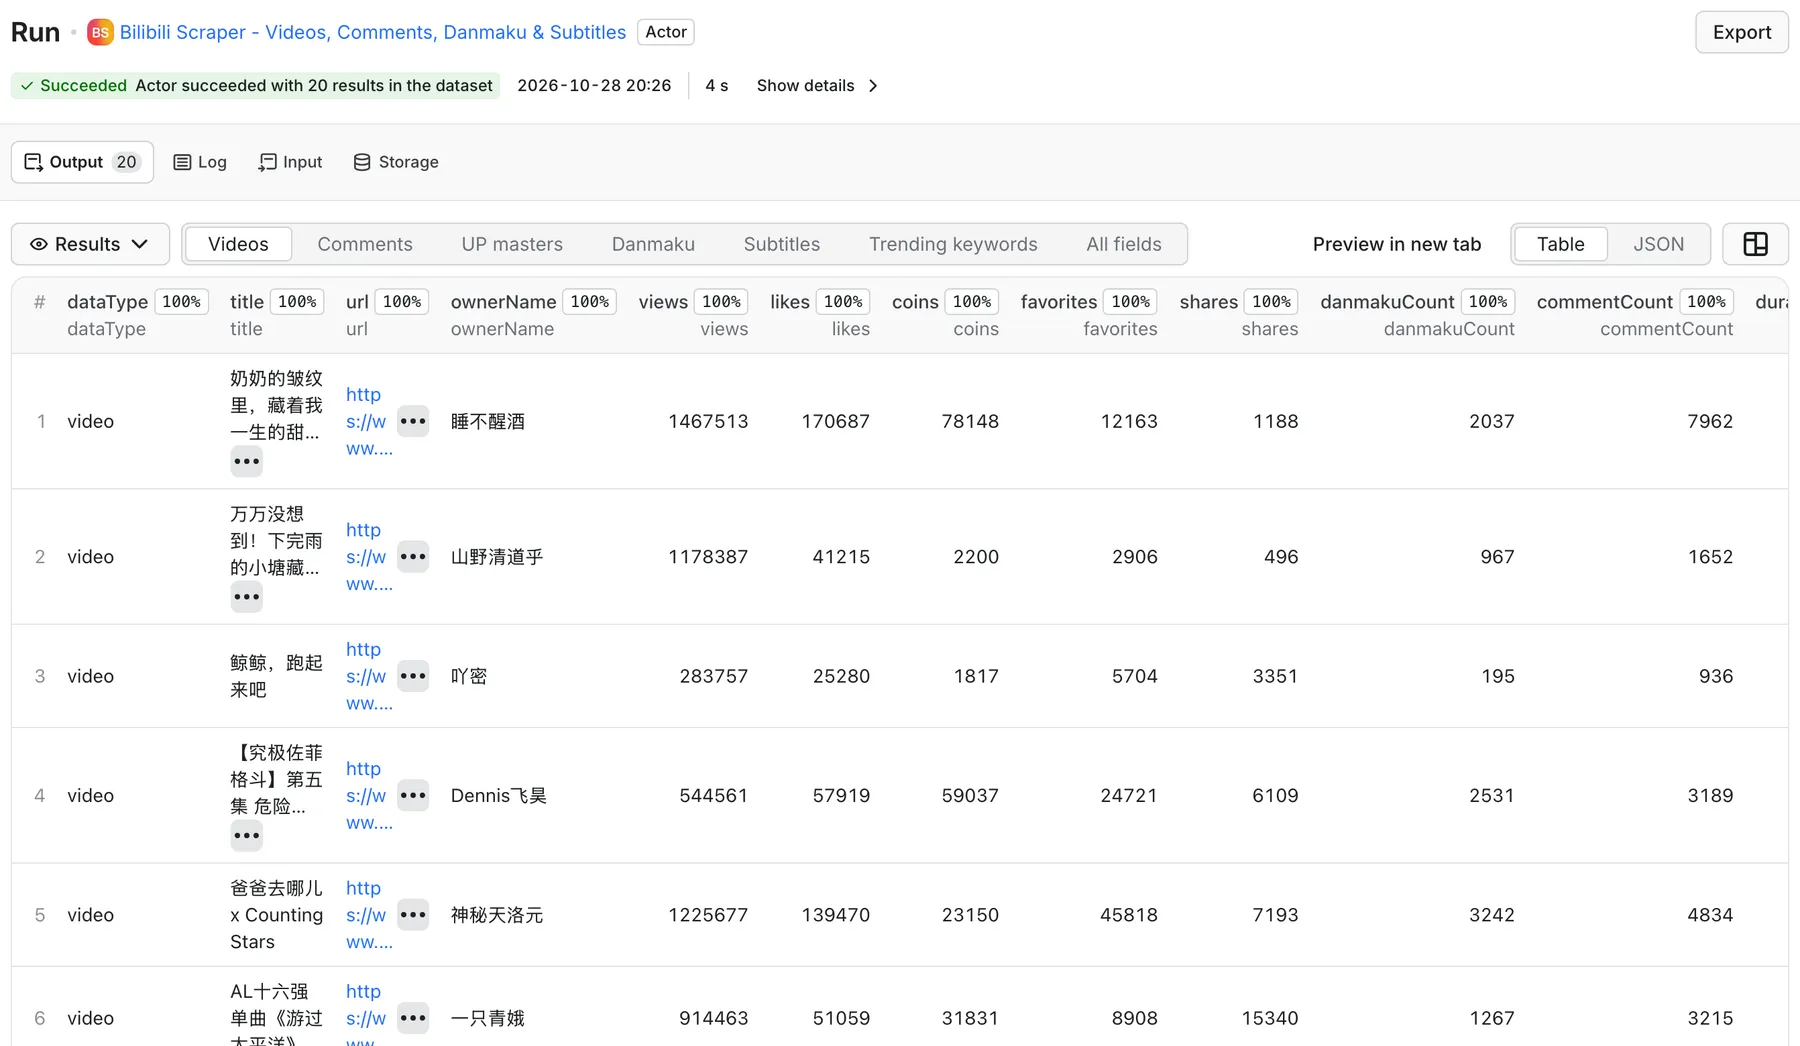Select the Subtitles view
The image size is (1800, 1046).
click(782, 244)
